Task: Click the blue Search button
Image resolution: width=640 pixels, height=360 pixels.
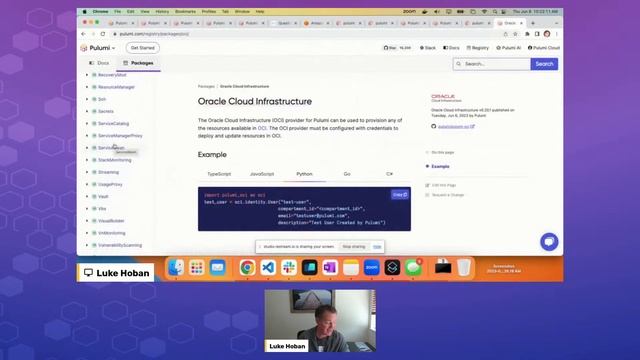Action: 544,64
